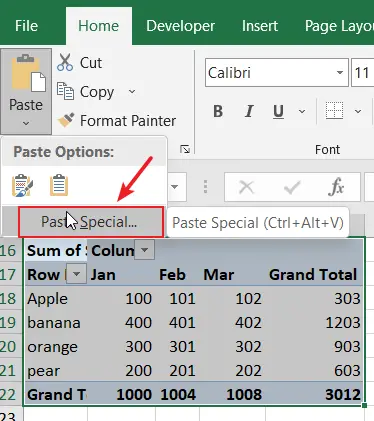
Task: Select the banana row label cell
Action: coord(56,323)
